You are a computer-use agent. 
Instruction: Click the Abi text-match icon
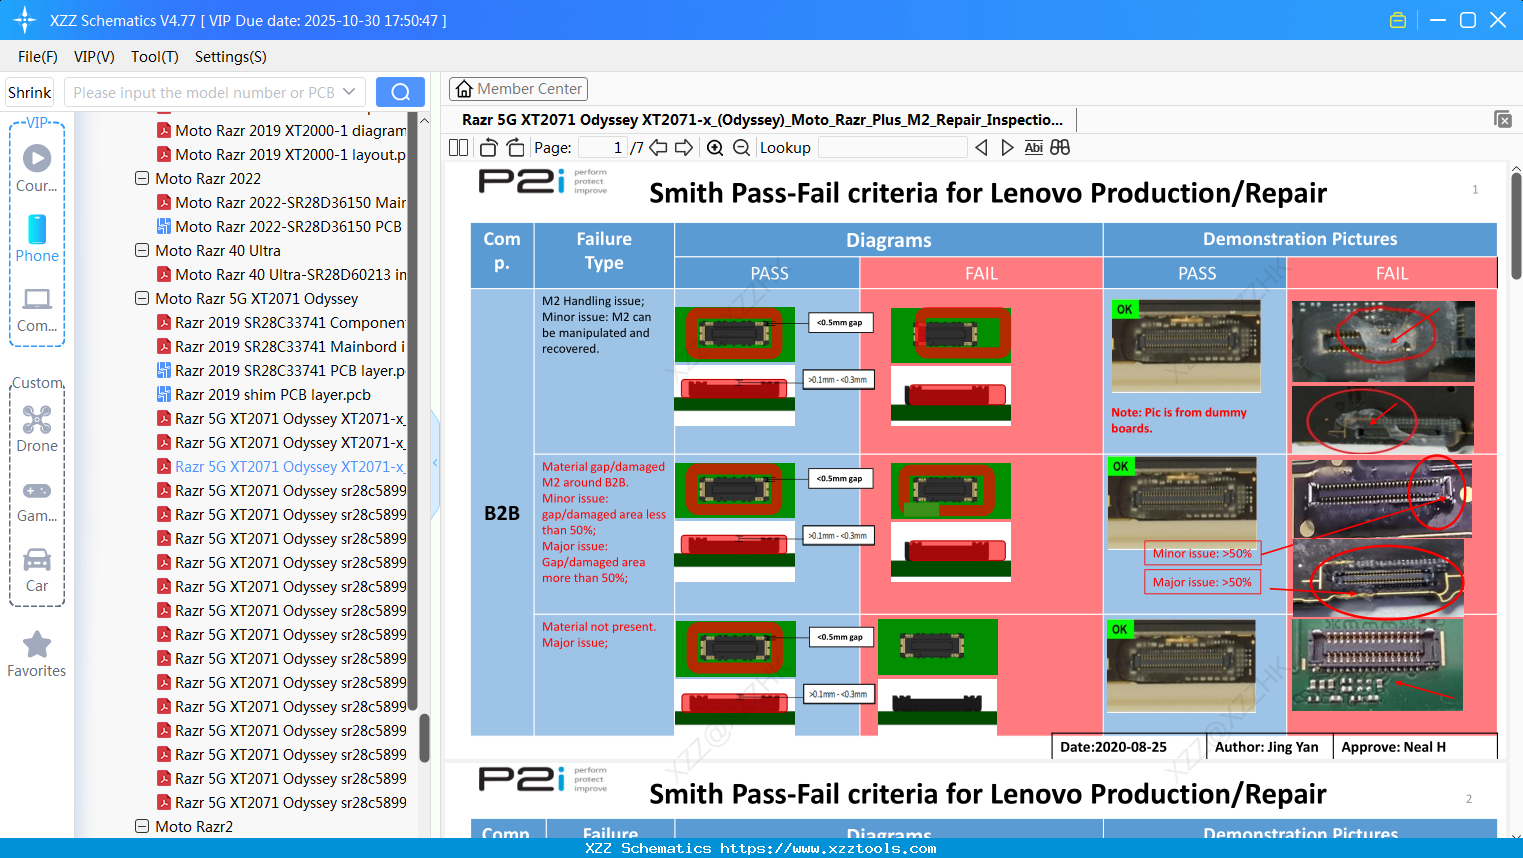1034,148
